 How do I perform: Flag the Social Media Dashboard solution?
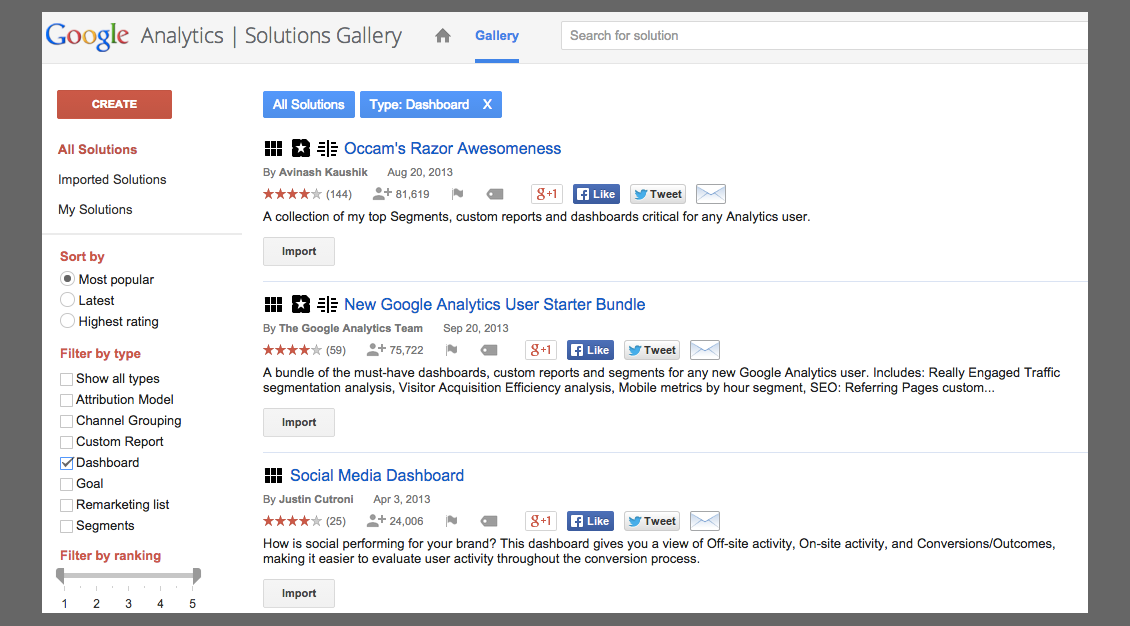click(x=451, y=521)
